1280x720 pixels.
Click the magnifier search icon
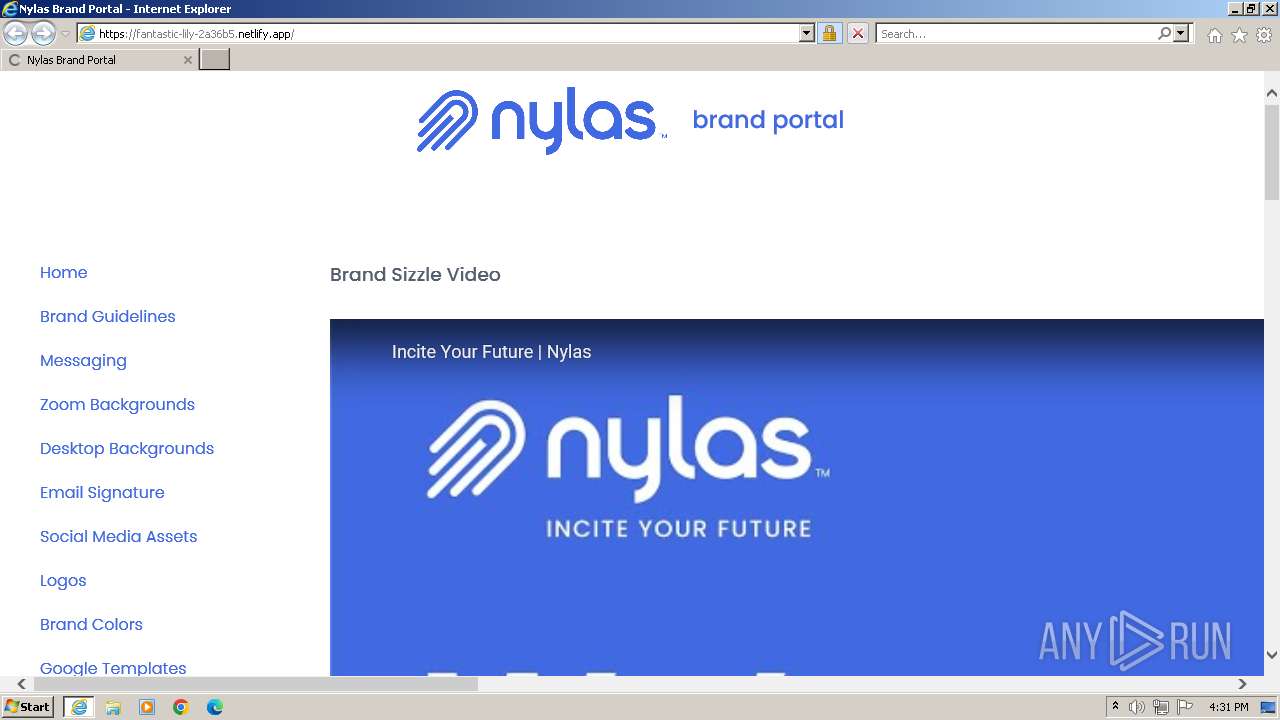(1164, 34)
